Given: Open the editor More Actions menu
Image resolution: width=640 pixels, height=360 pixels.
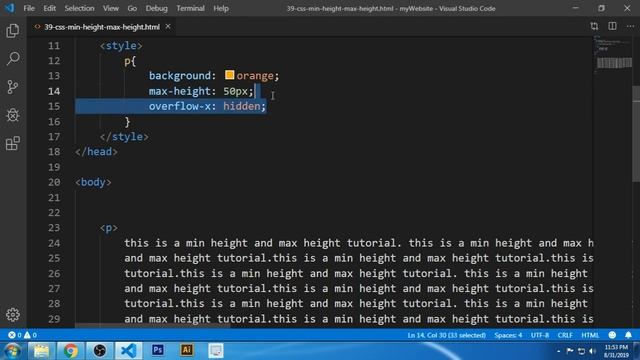Looking at the screenshot, I should 630,27.
